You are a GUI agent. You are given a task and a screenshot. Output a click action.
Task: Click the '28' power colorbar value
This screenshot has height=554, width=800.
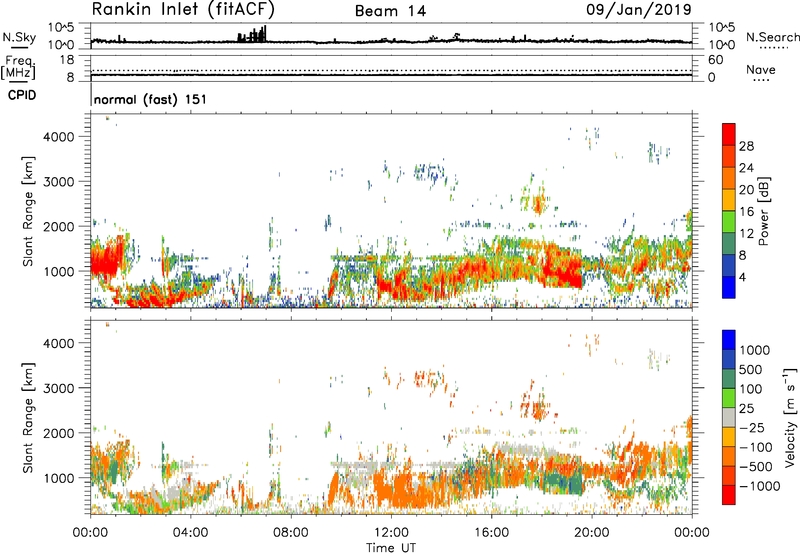coord(746,146)
